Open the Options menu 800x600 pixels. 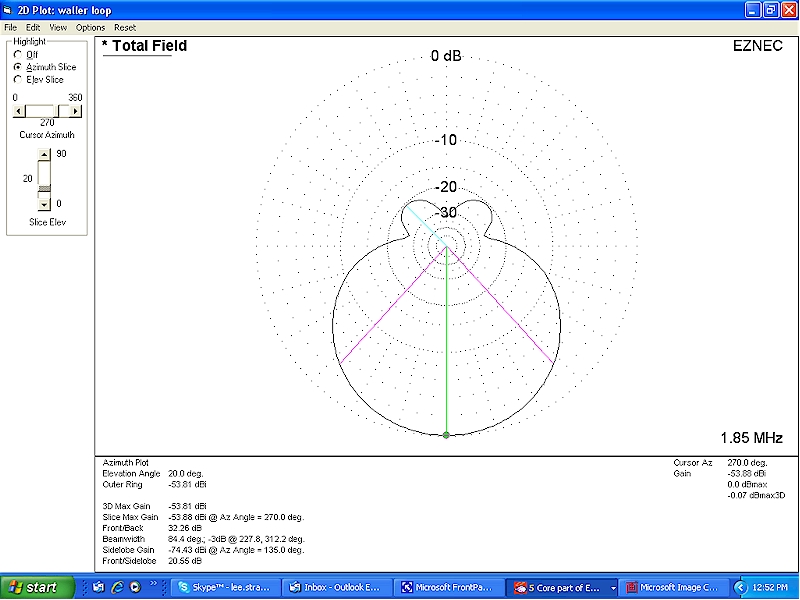pyautogui.click(x=90, y=27)
